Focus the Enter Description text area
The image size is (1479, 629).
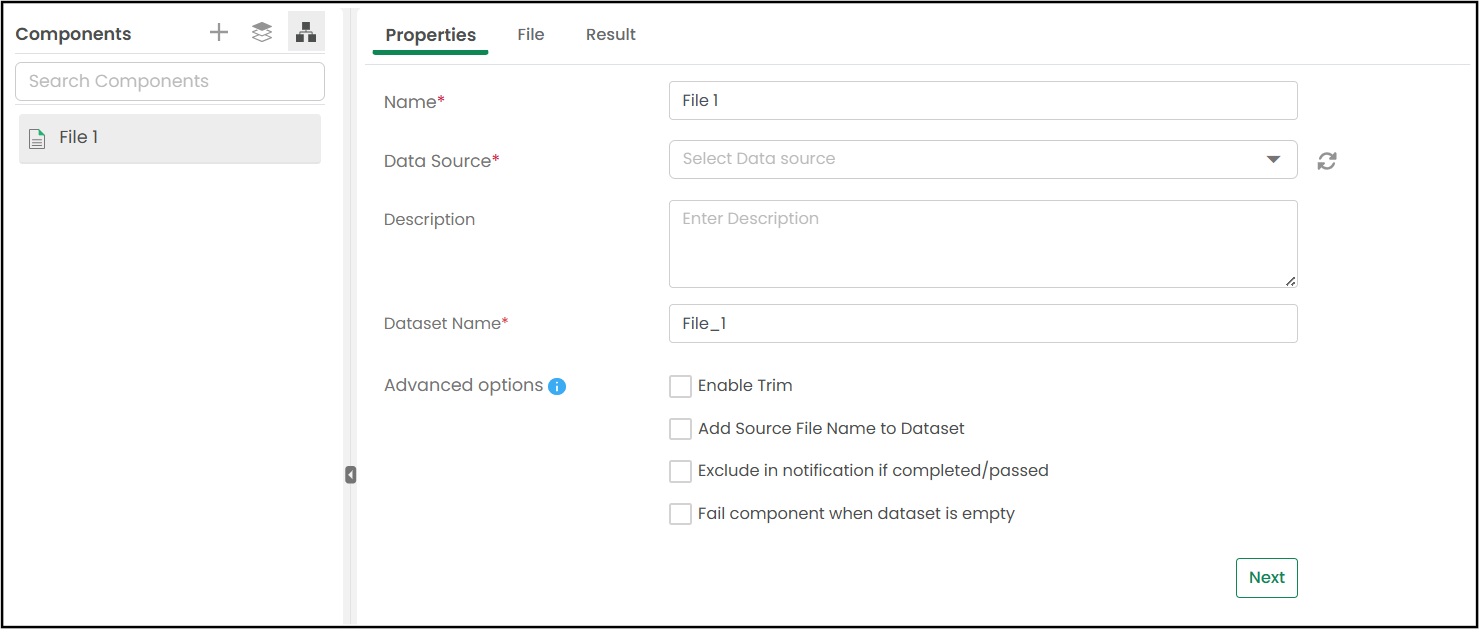click(982, 243)
